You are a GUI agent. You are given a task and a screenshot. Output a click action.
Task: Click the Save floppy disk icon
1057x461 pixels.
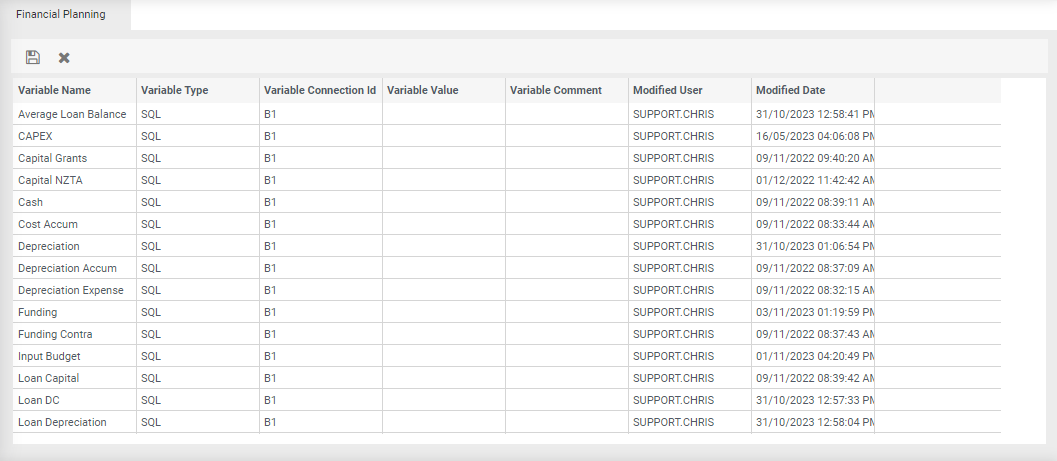33,58
